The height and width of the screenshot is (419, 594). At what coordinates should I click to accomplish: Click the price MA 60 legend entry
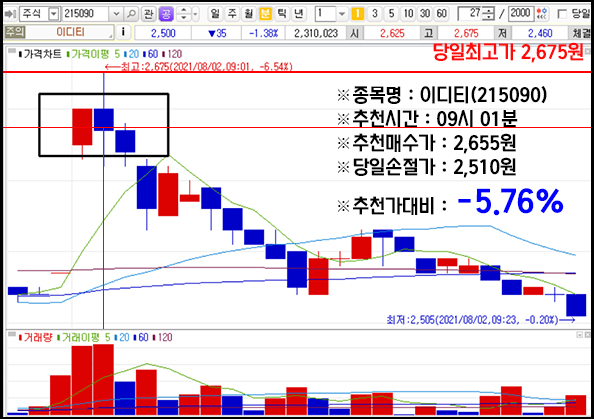(x=151, y=54)
